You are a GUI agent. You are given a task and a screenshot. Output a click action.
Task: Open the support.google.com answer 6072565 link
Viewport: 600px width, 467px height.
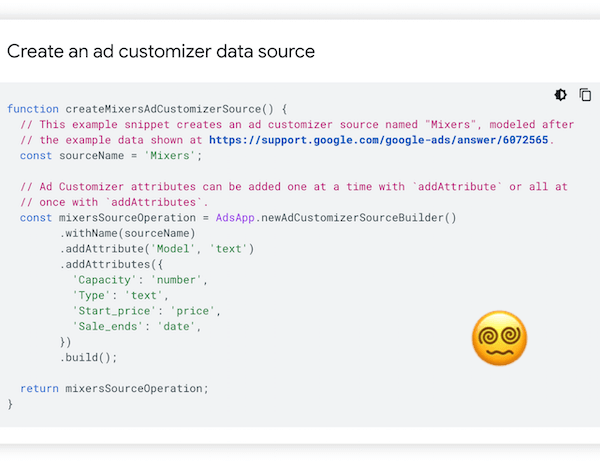[x=380, y=139]
